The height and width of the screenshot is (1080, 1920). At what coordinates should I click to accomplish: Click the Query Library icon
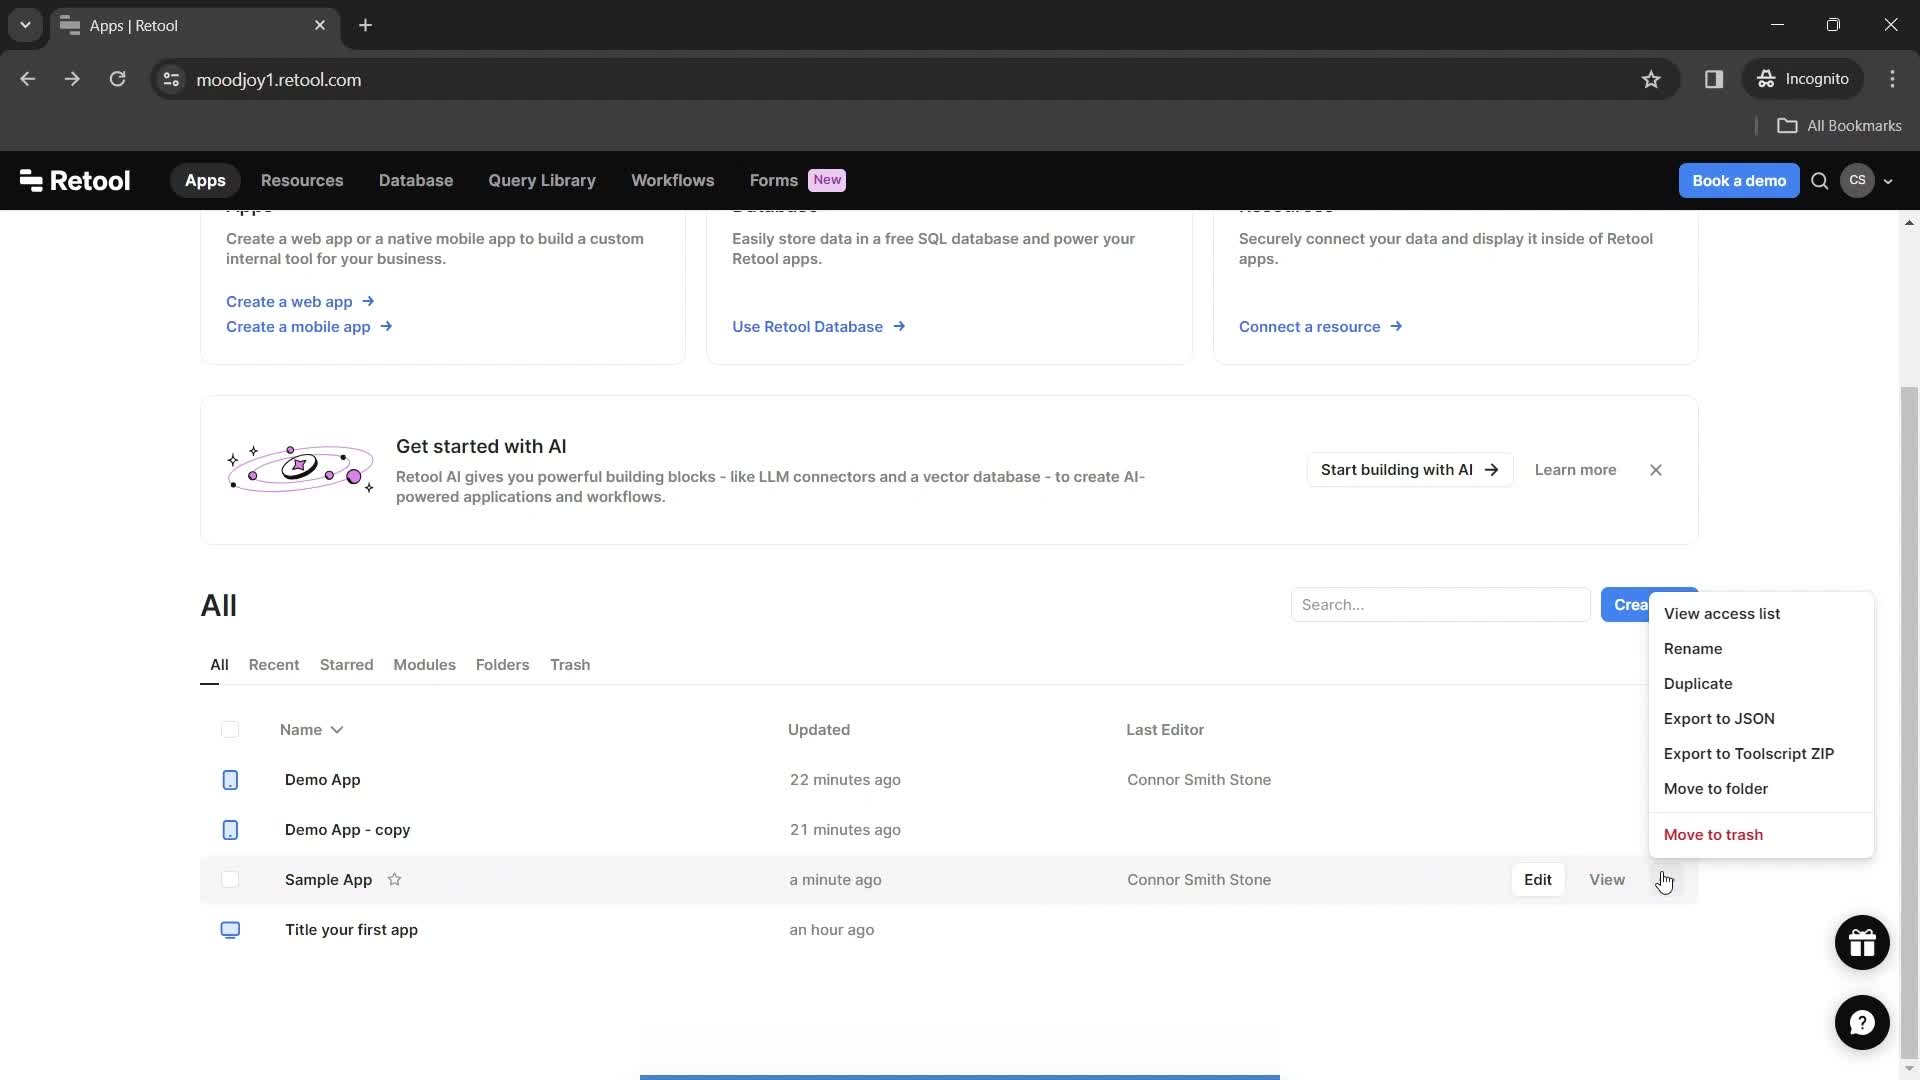[543, 181]
